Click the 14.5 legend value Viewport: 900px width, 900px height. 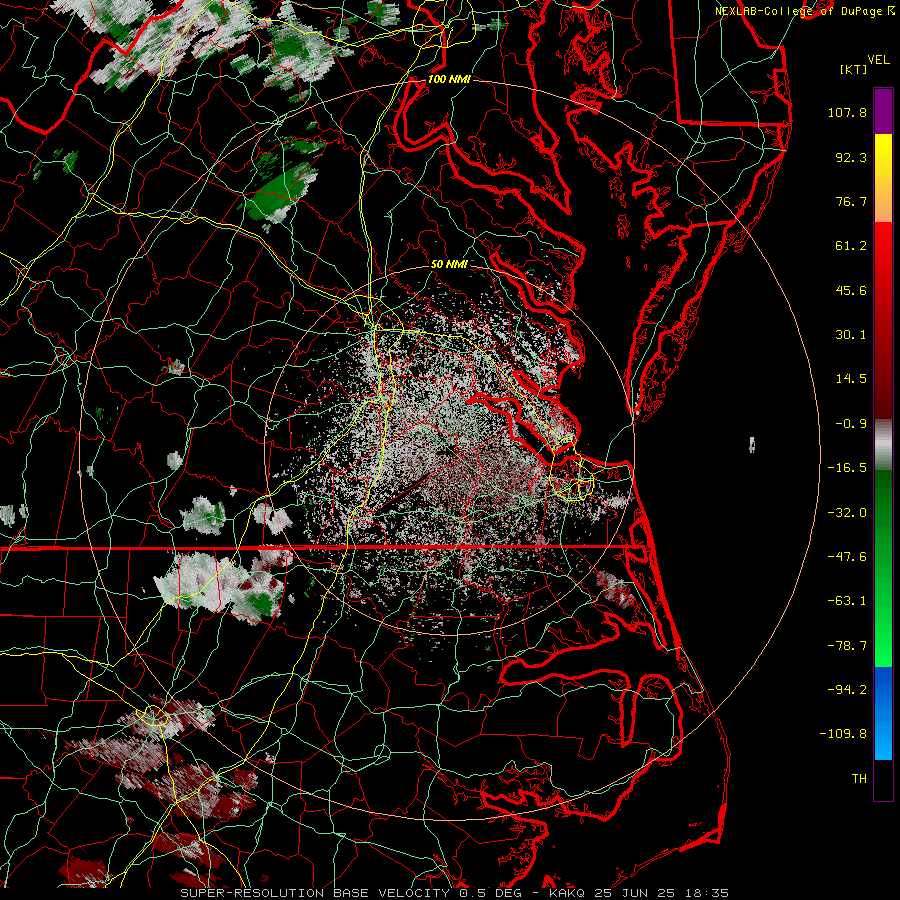pos(851,379)
